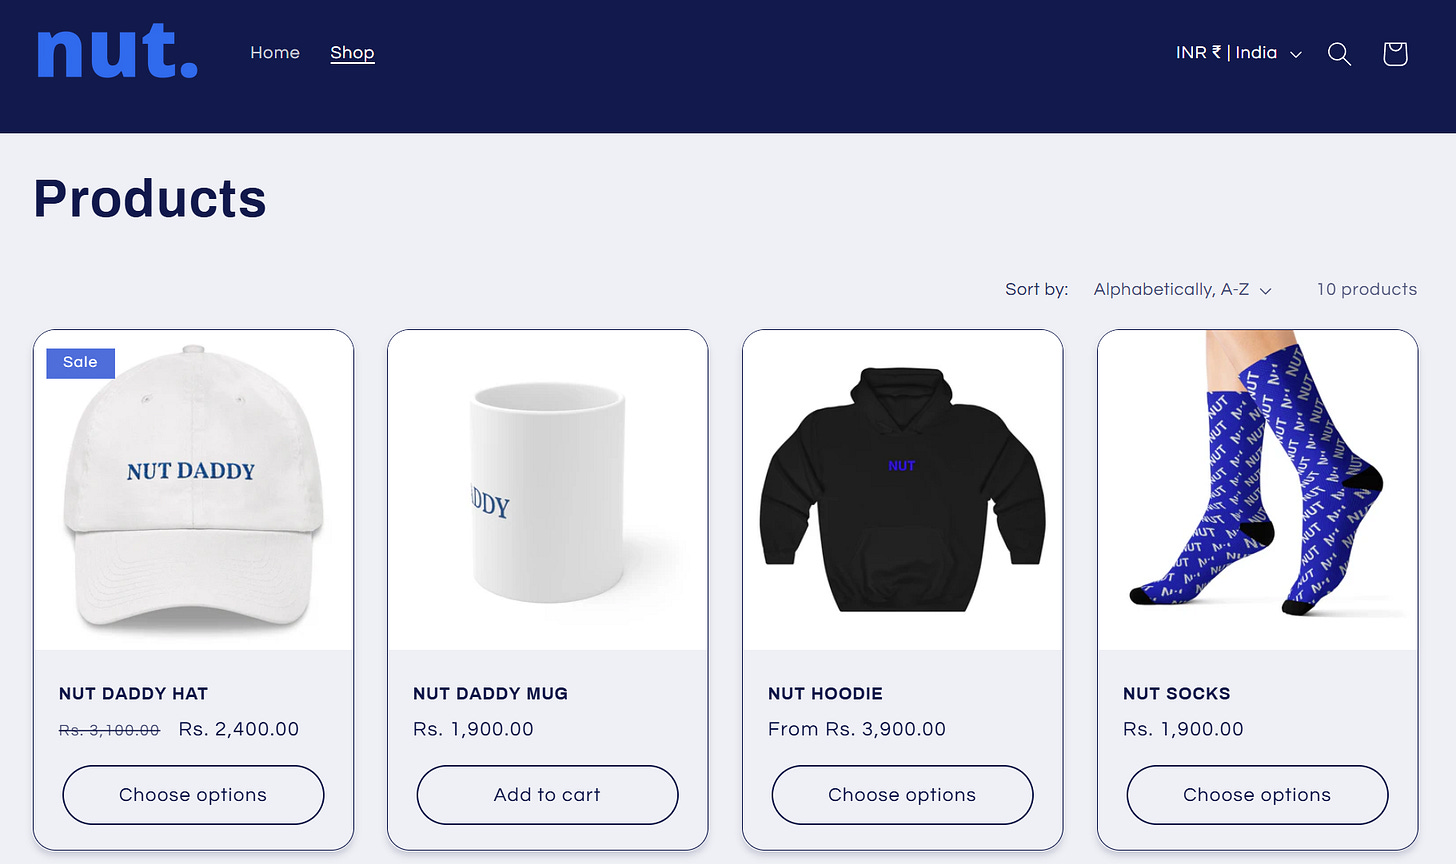
Task: Open the Nut Daddy Hat title link
Action: 133,694
